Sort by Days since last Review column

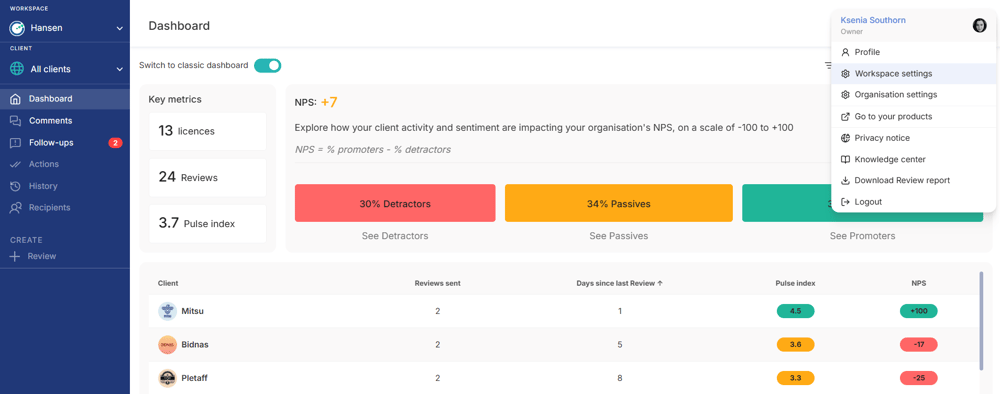pos(619,283)
